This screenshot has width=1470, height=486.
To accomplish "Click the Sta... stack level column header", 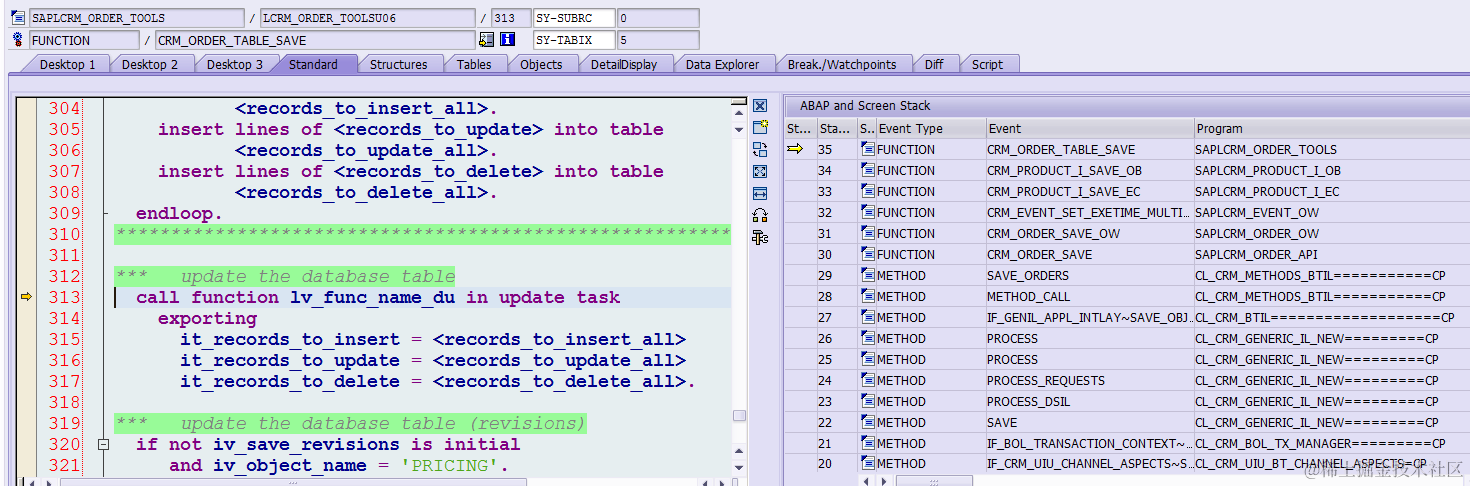I will [x=836, y=128].
